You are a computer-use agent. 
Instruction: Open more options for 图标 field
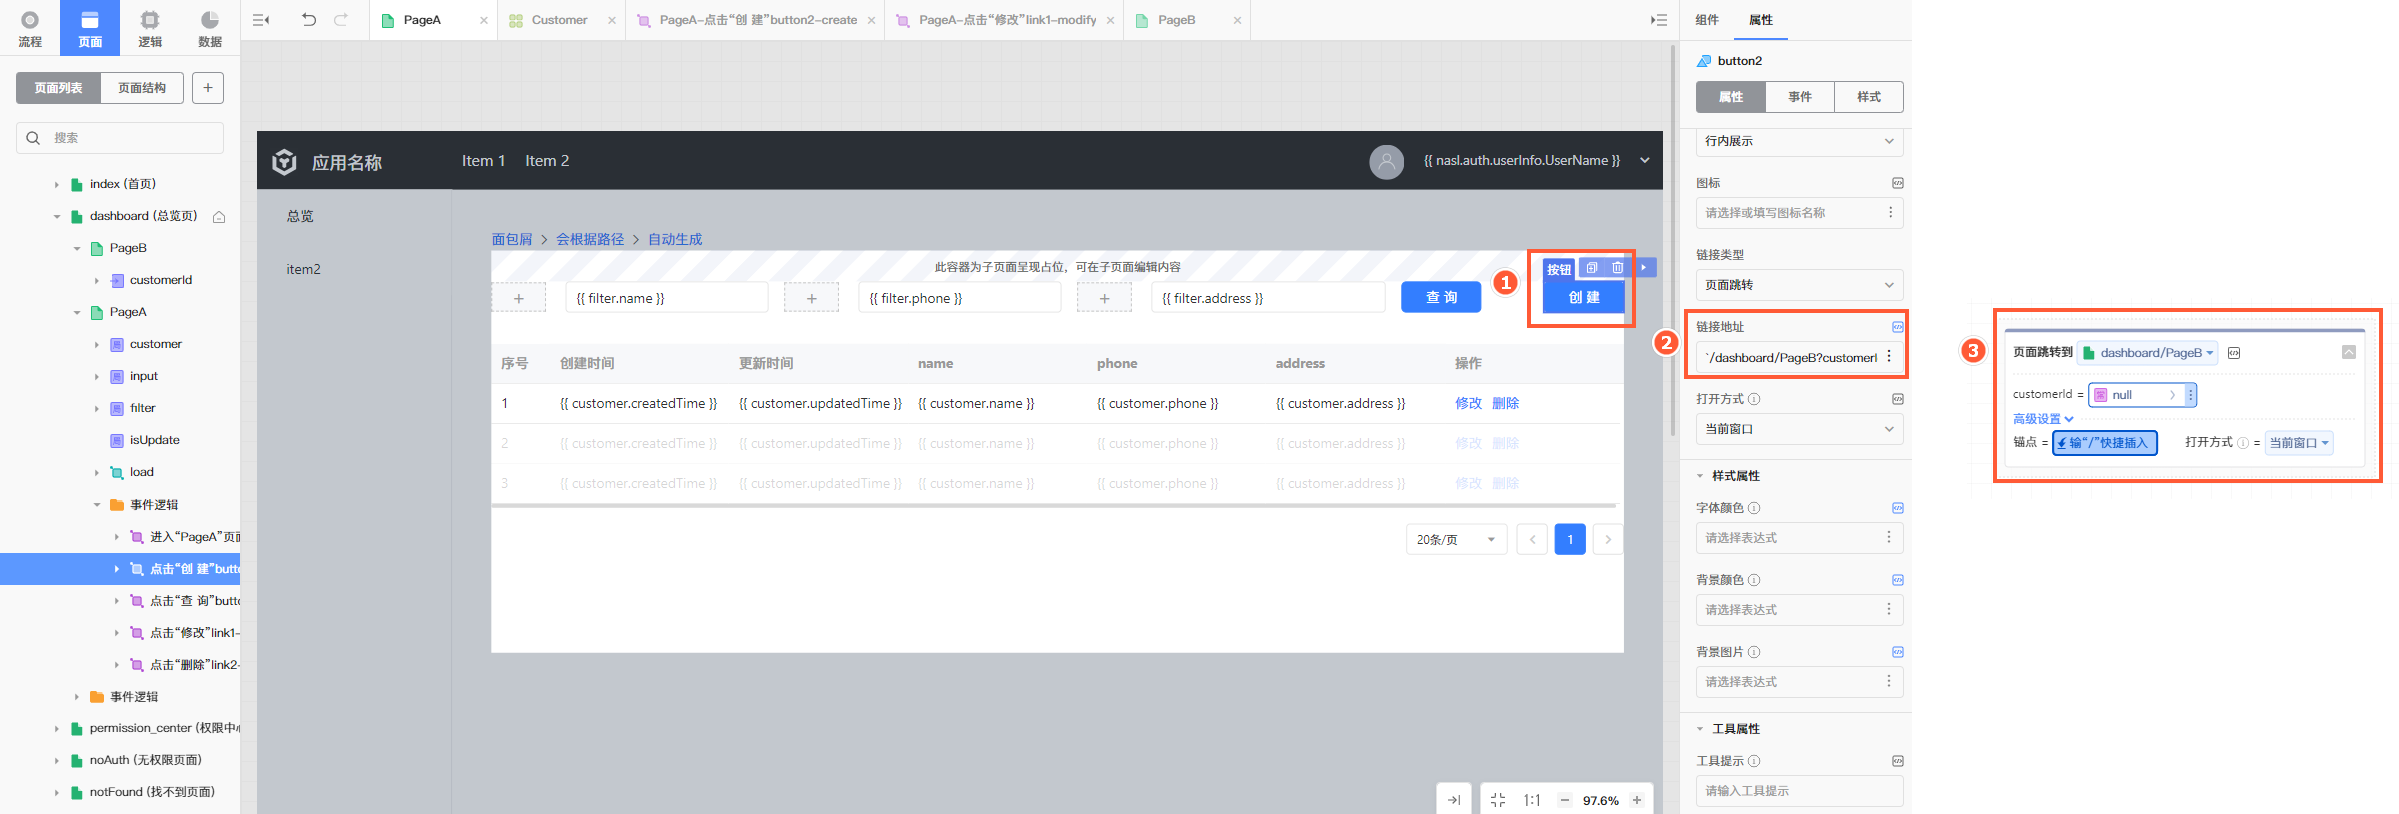[x=1889, y=213]
